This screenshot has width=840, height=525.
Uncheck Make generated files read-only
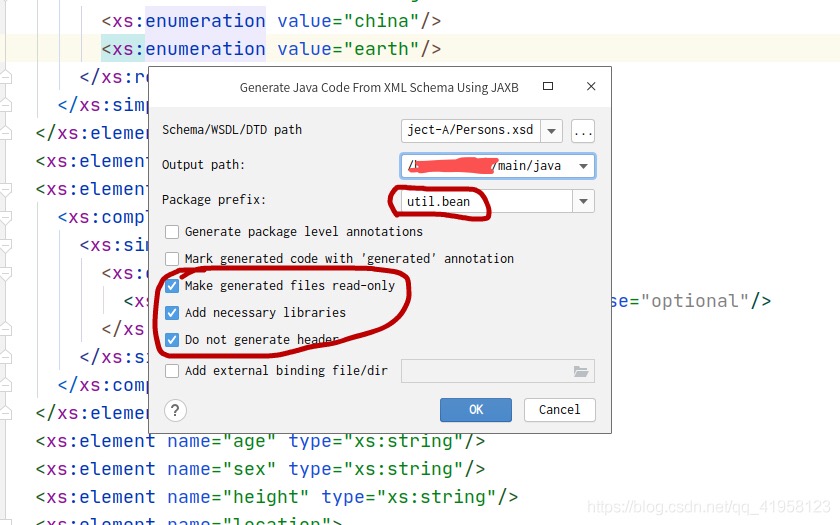[x=171, y=286]
